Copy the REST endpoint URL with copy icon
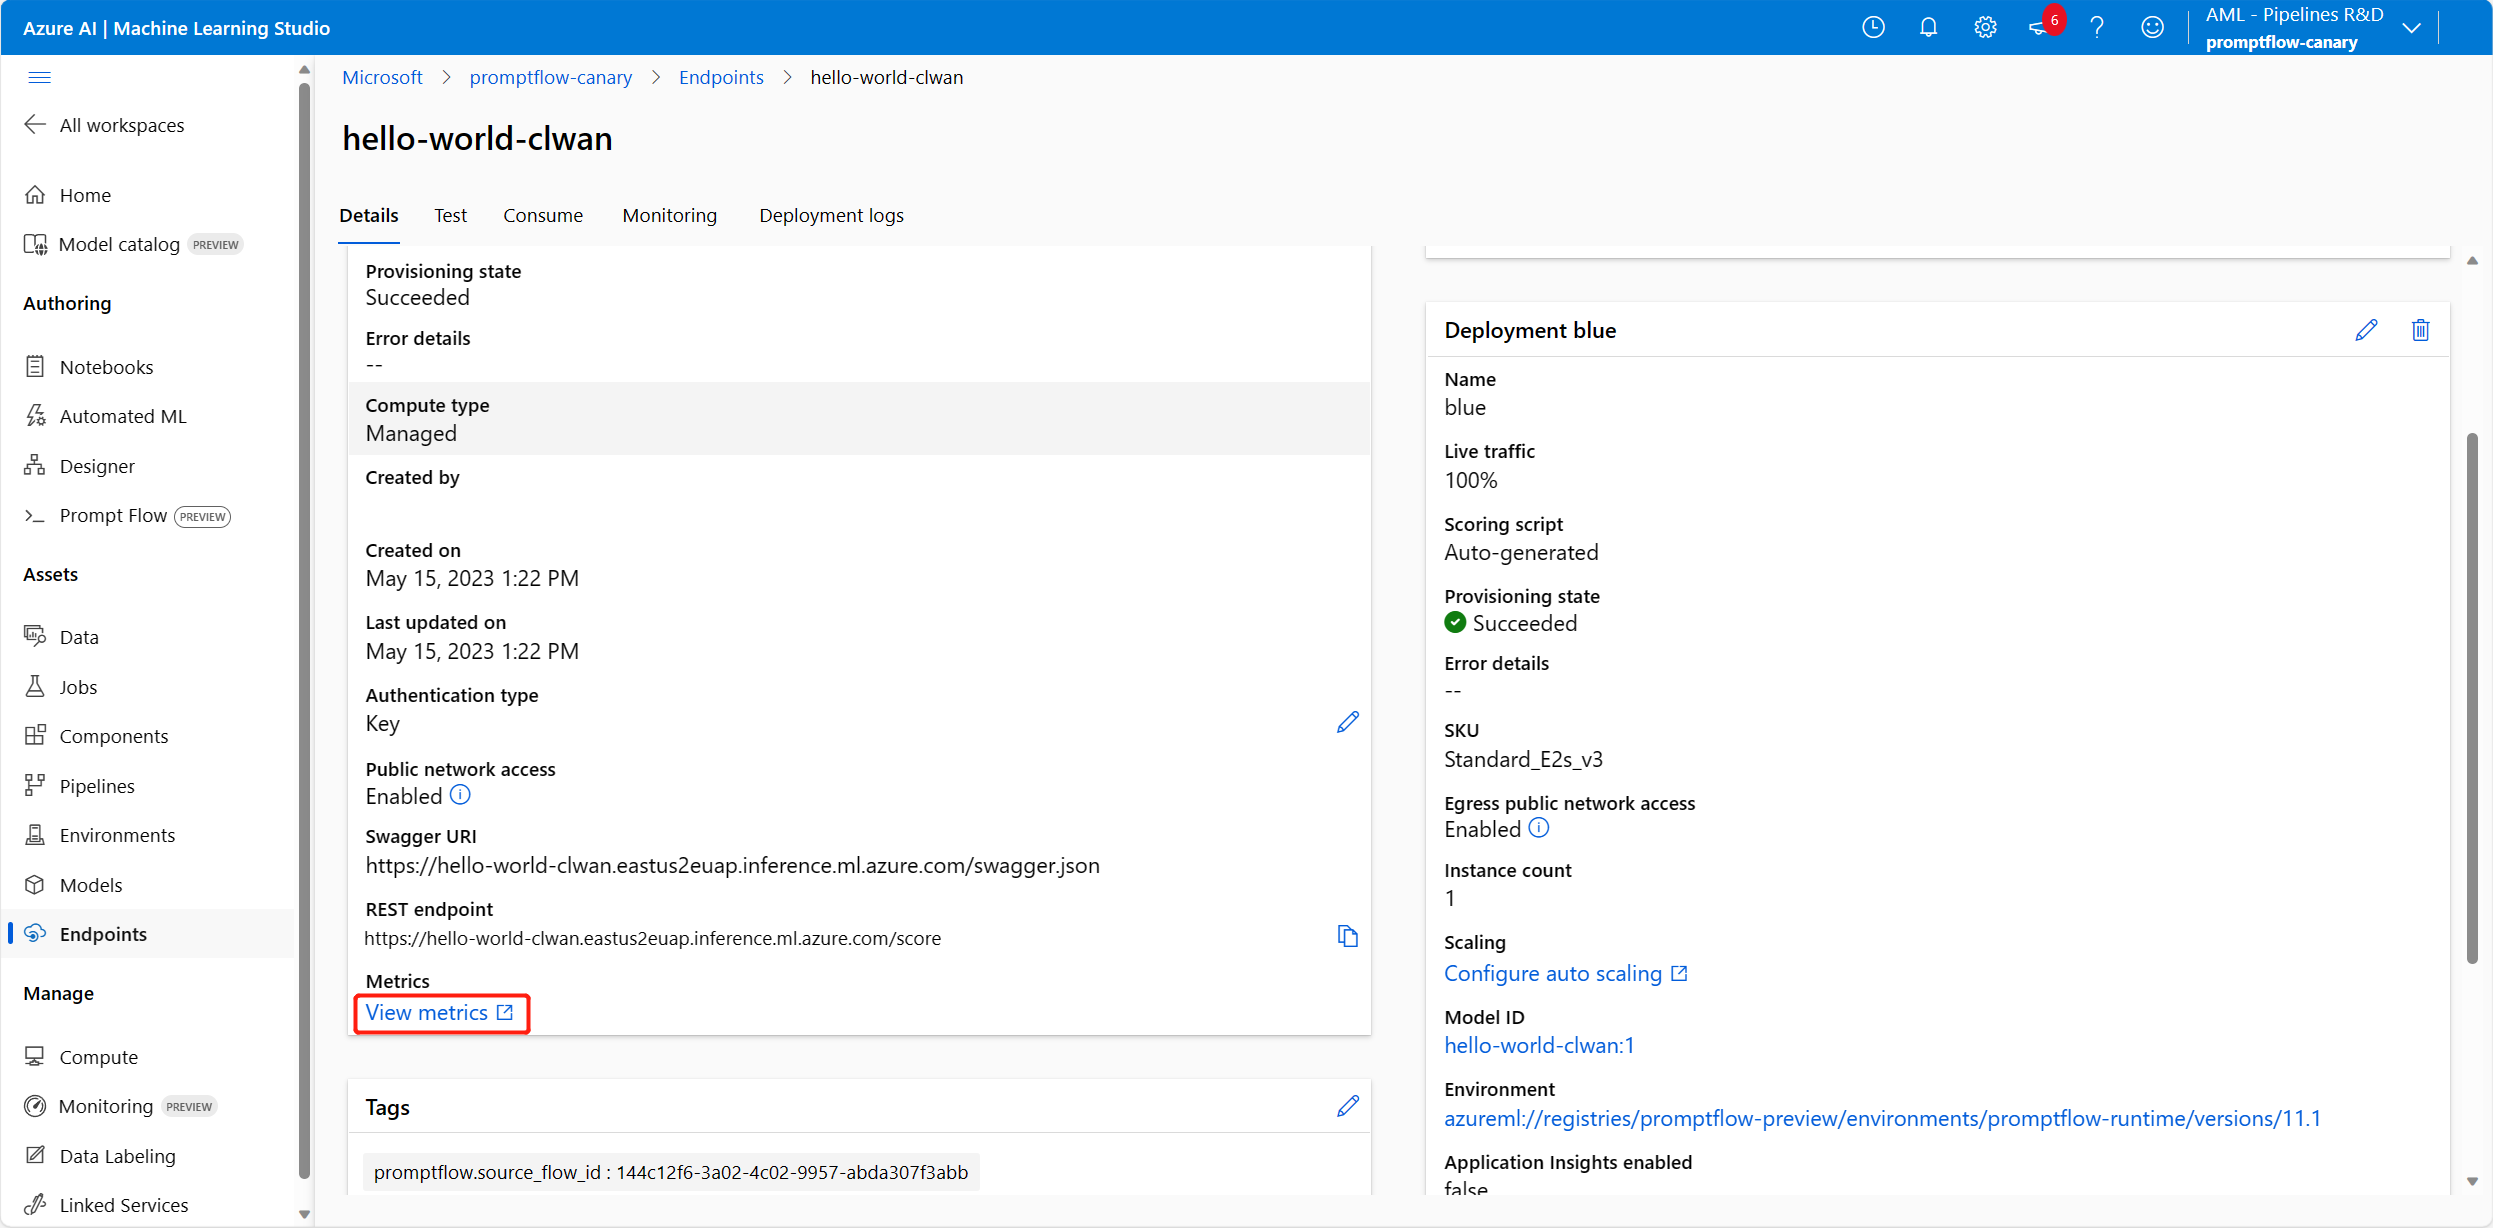The height and width of the screenshot is (1228, 2493). point(1347,937)
